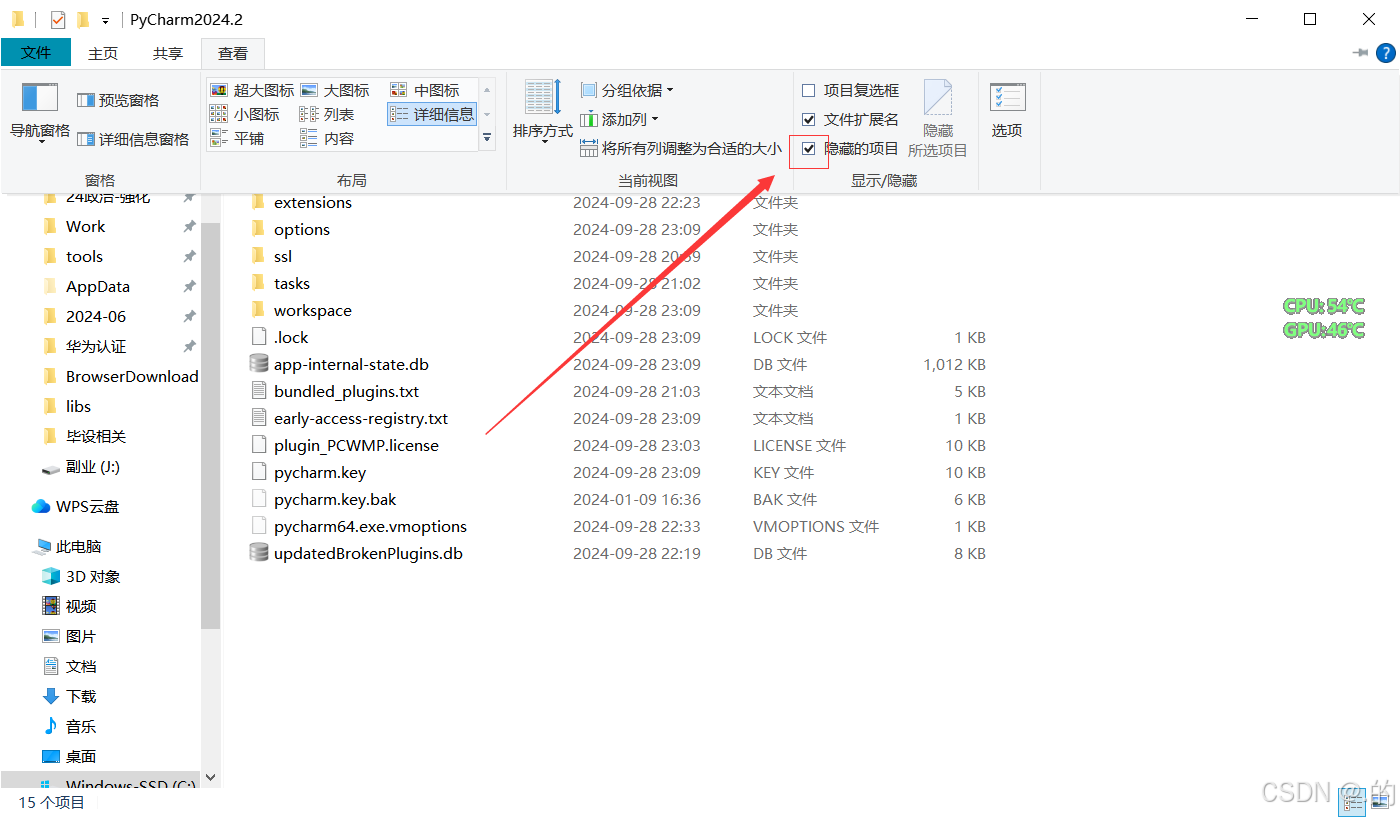Select app-internal-state.db file icon
The width and height of the screenshot is (1400, 818).
click(259, 364)
